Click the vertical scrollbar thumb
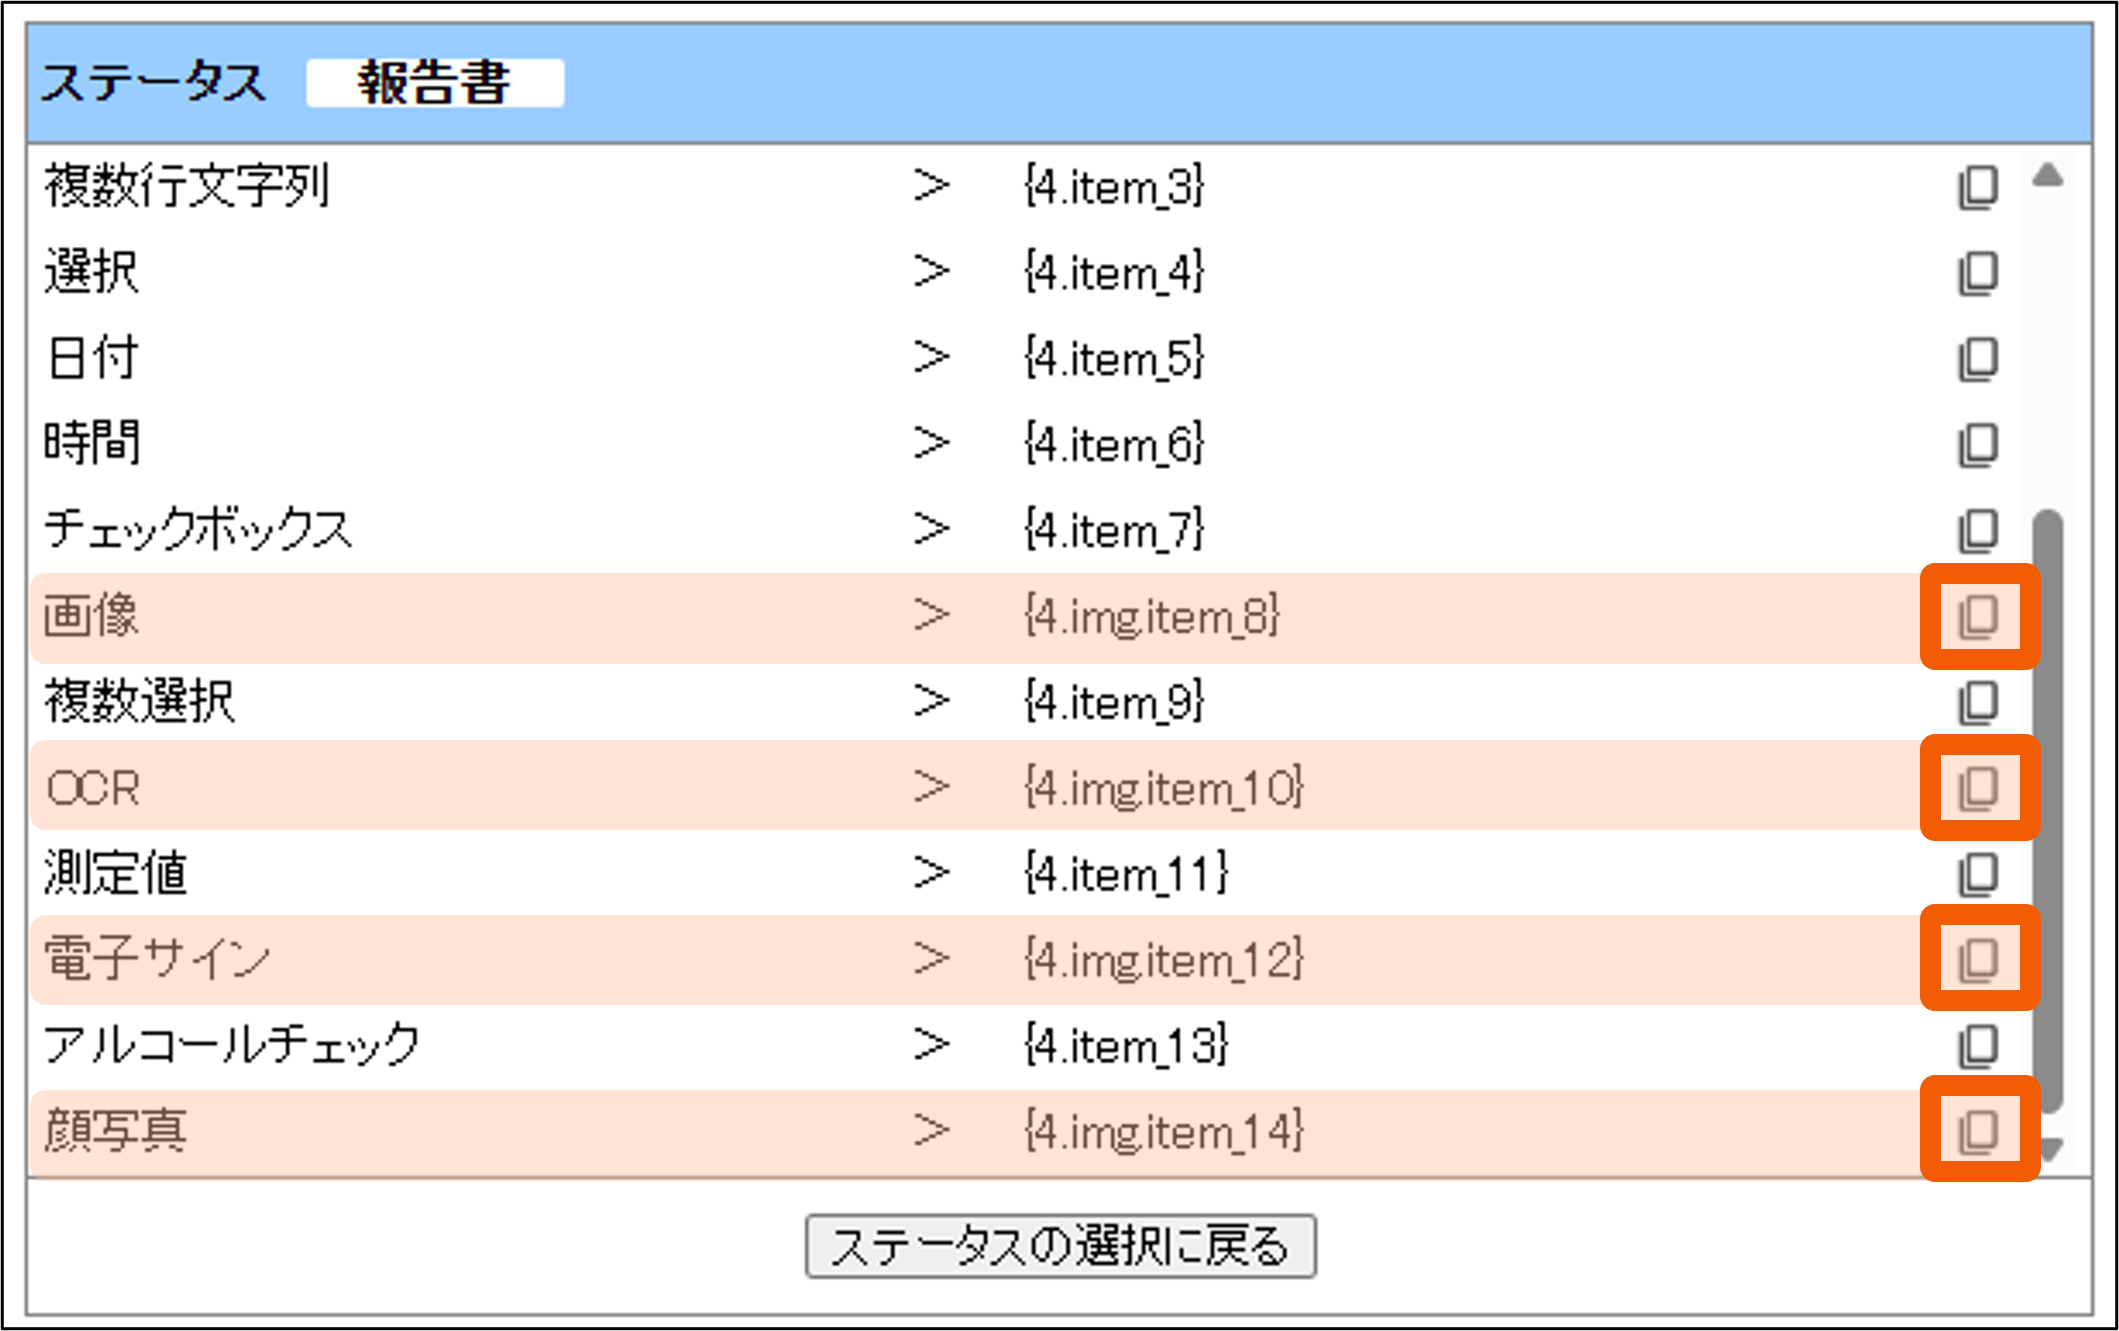2119x1331 pixels. 2048,810
